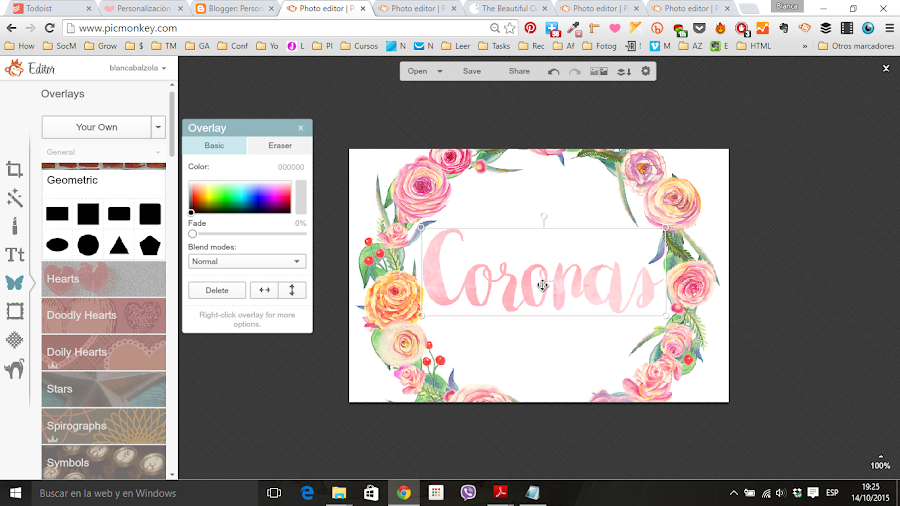
Task: Open the Stars overlay category
Action: tap(104, 389)
